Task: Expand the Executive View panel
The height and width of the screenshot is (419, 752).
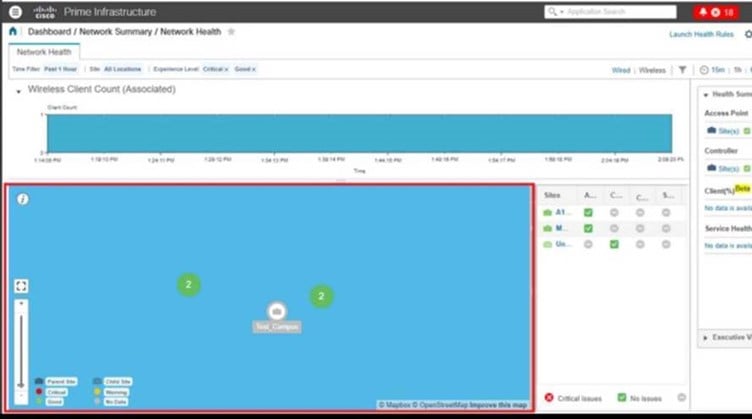Action: click(x=705, y=338)
